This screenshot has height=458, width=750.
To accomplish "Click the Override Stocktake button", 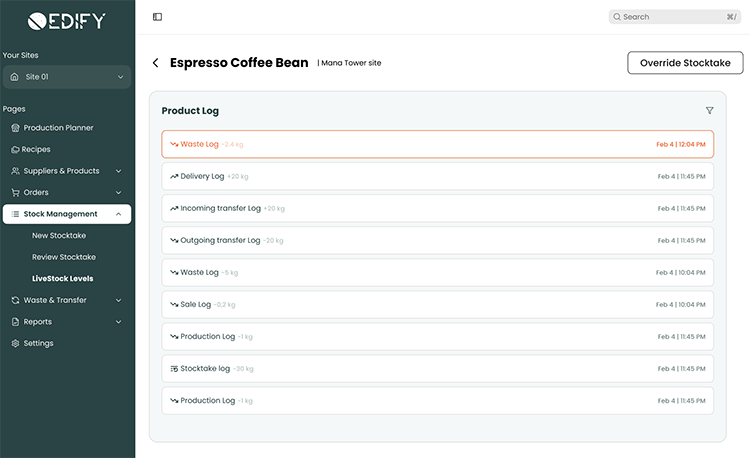I will click(x=685, y=63).
